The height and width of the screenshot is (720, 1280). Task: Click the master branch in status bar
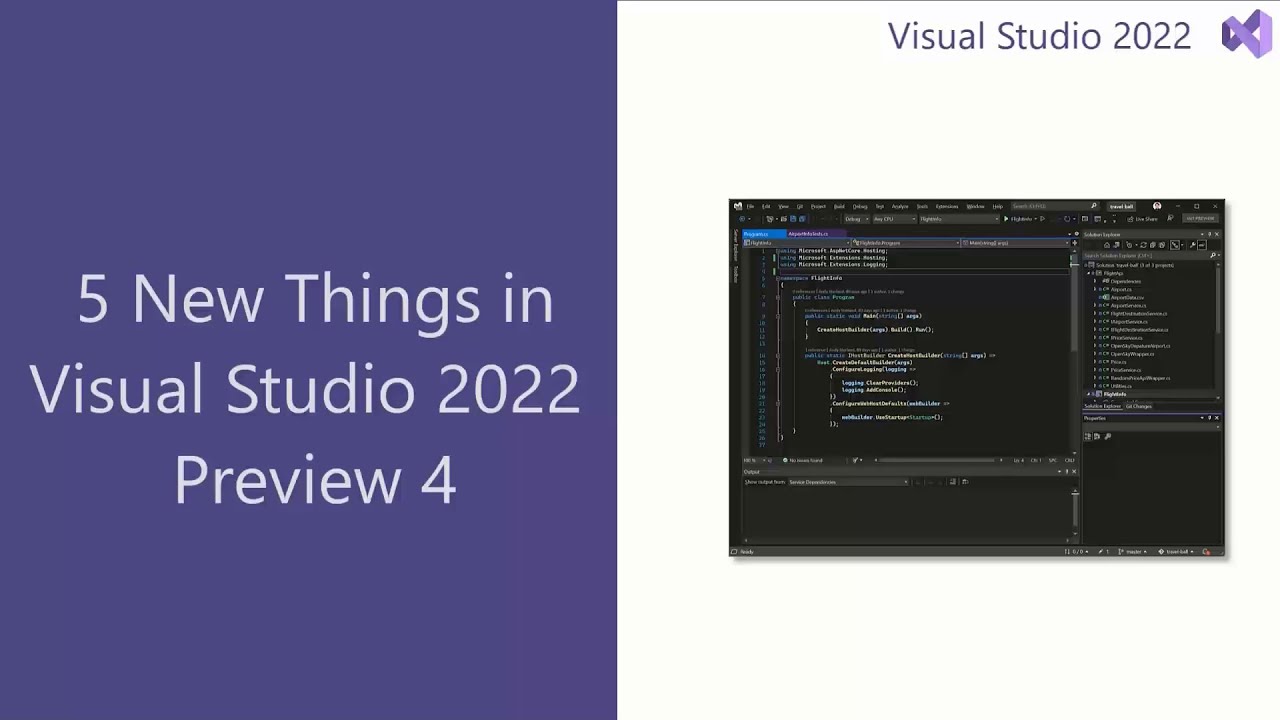(1132, 552)
